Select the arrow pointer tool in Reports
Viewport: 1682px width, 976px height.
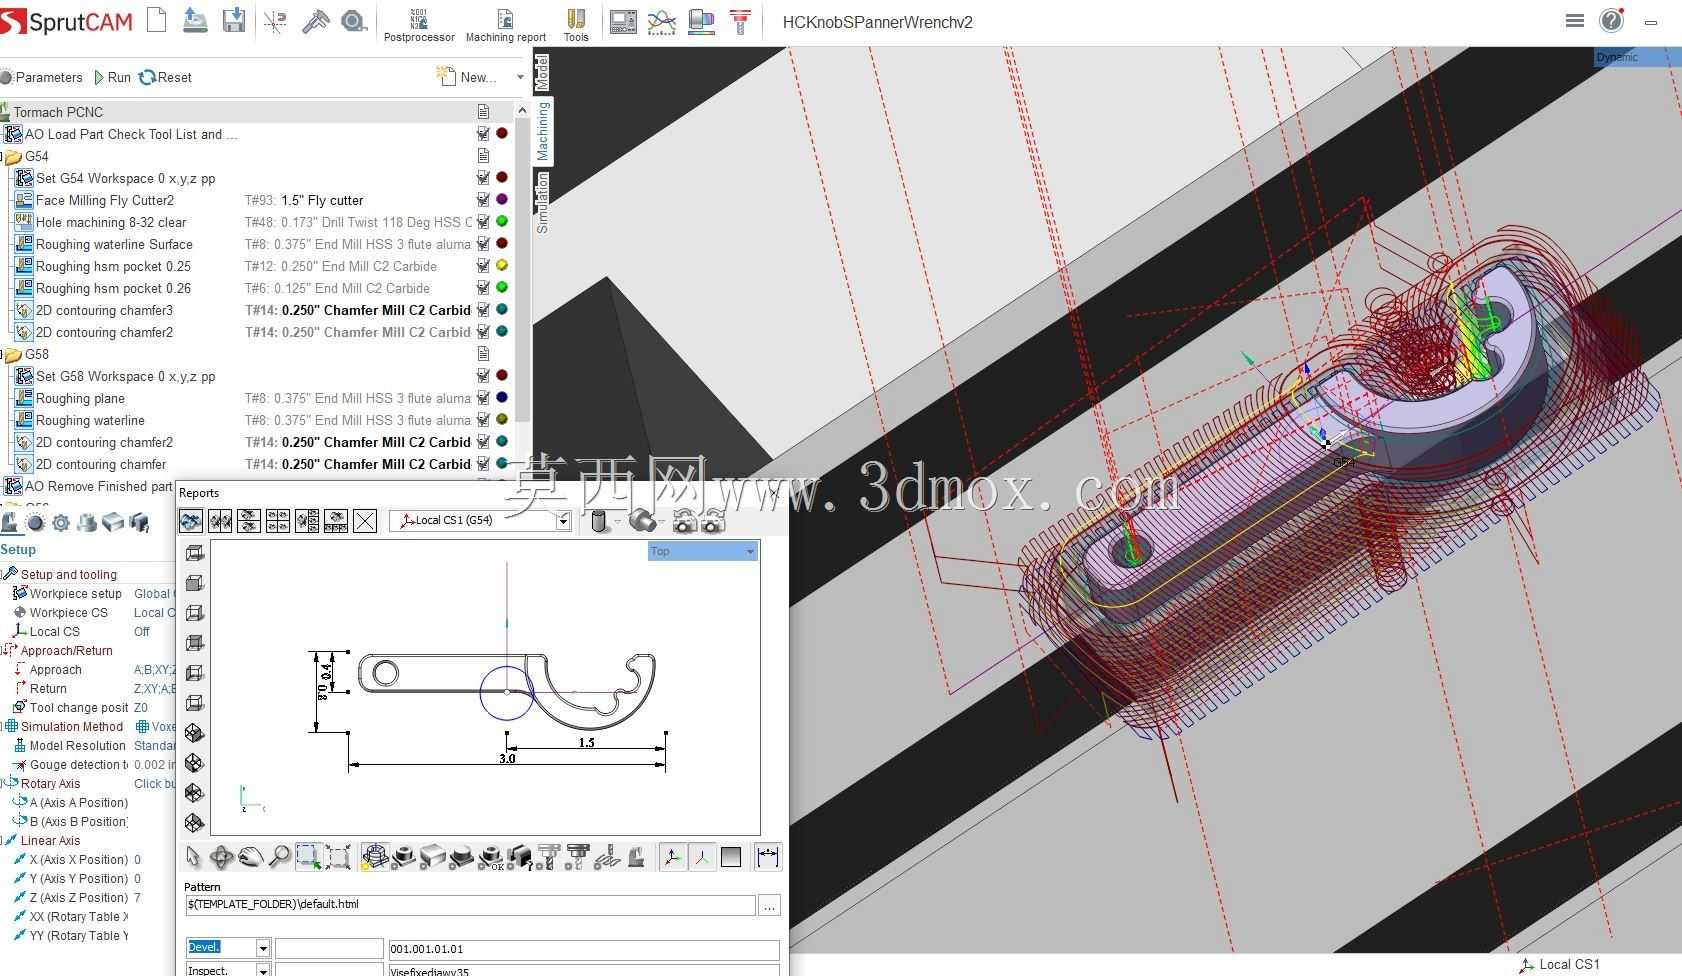194,857
